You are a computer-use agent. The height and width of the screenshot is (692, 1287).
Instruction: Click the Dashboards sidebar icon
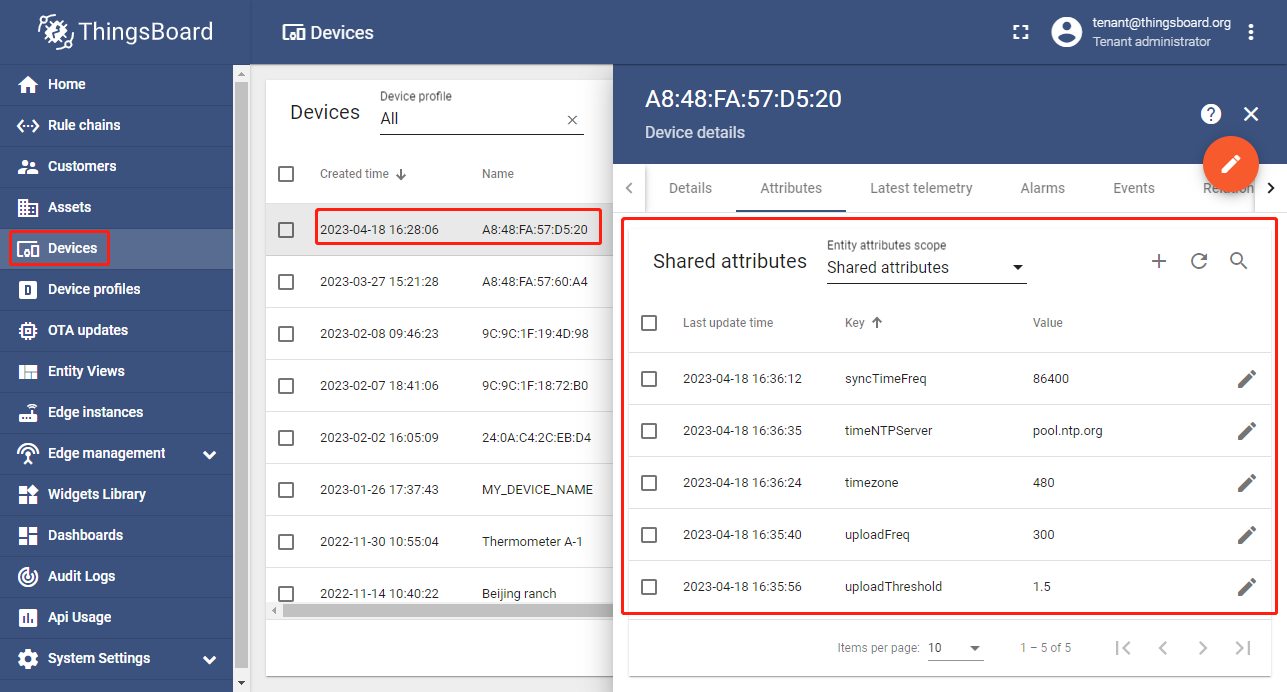point(28,535)
